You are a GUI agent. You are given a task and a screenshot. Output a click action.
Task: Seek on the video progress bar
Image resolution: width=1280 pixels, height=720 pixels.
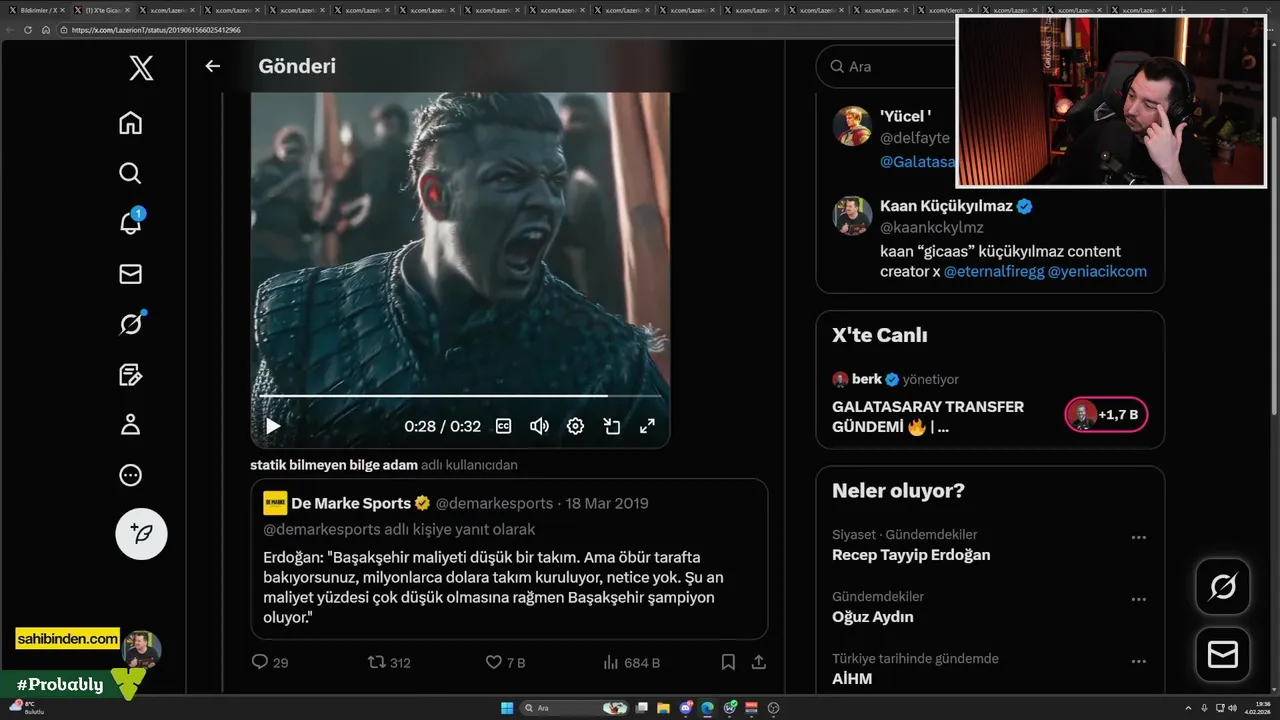pyautogui.click(x=459, y=396)
